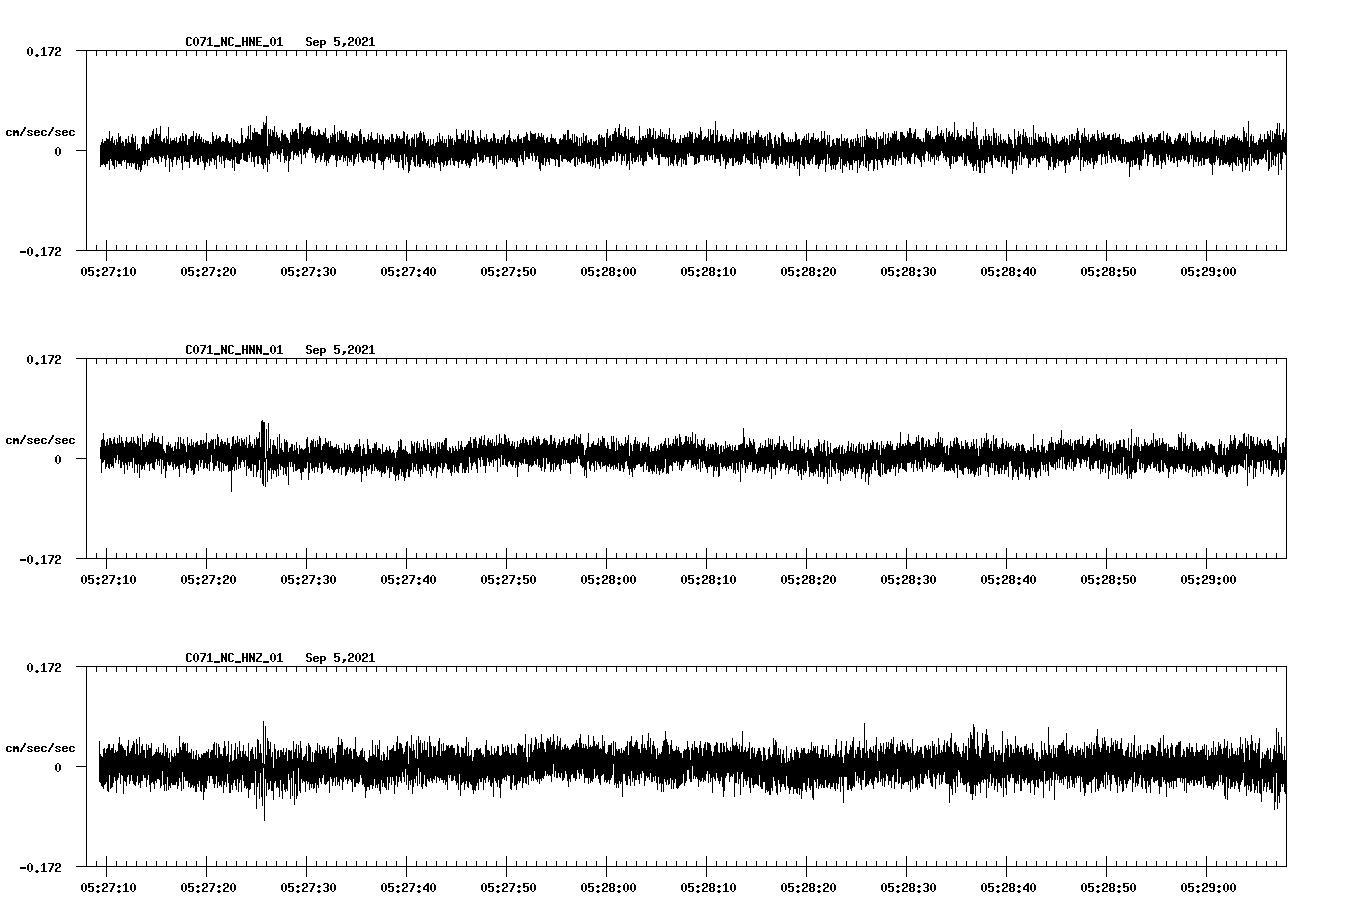Choose 05:28:20 under the HNZ trace

click(x=809, y=888)
